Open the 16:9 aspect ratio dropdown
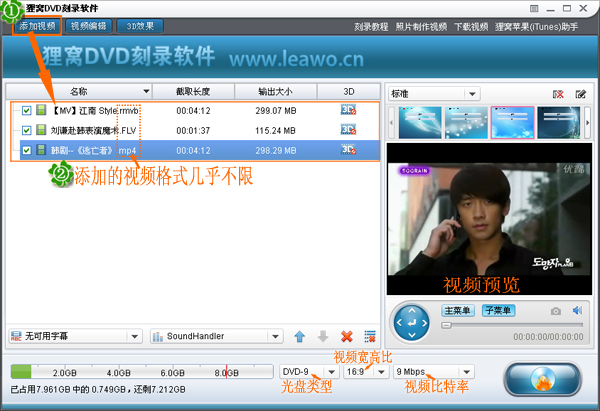This screenshot has height=411, width=600. [x=365, y=372]
